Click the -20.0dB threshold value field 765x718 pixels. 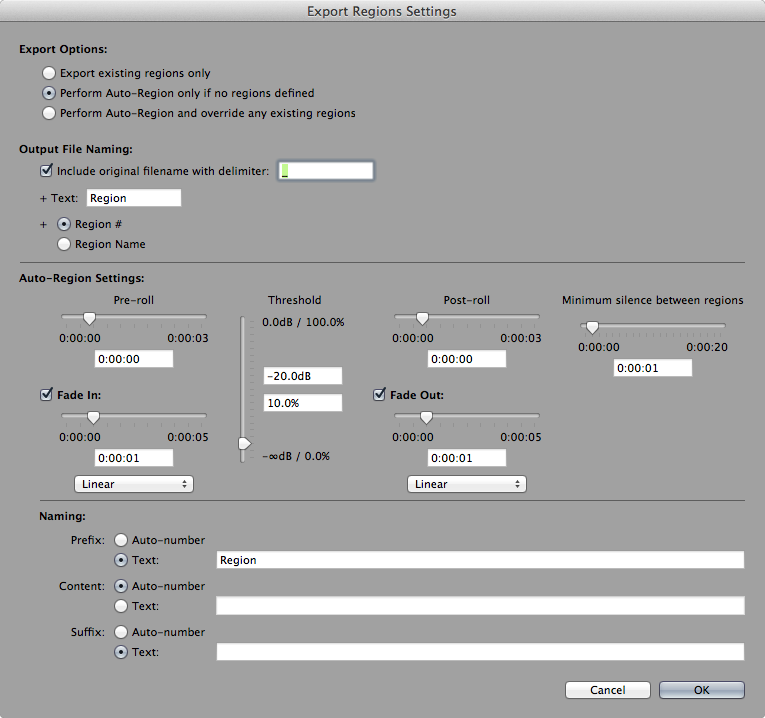[x=302, y=376]
